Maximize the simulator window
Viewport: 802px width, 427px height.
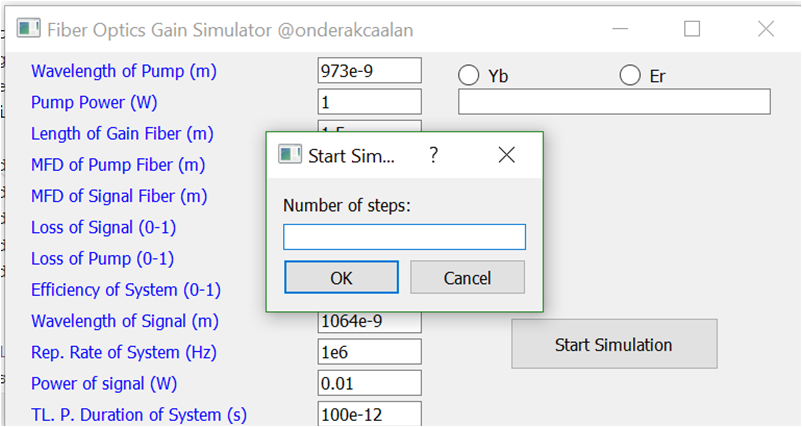692,29
